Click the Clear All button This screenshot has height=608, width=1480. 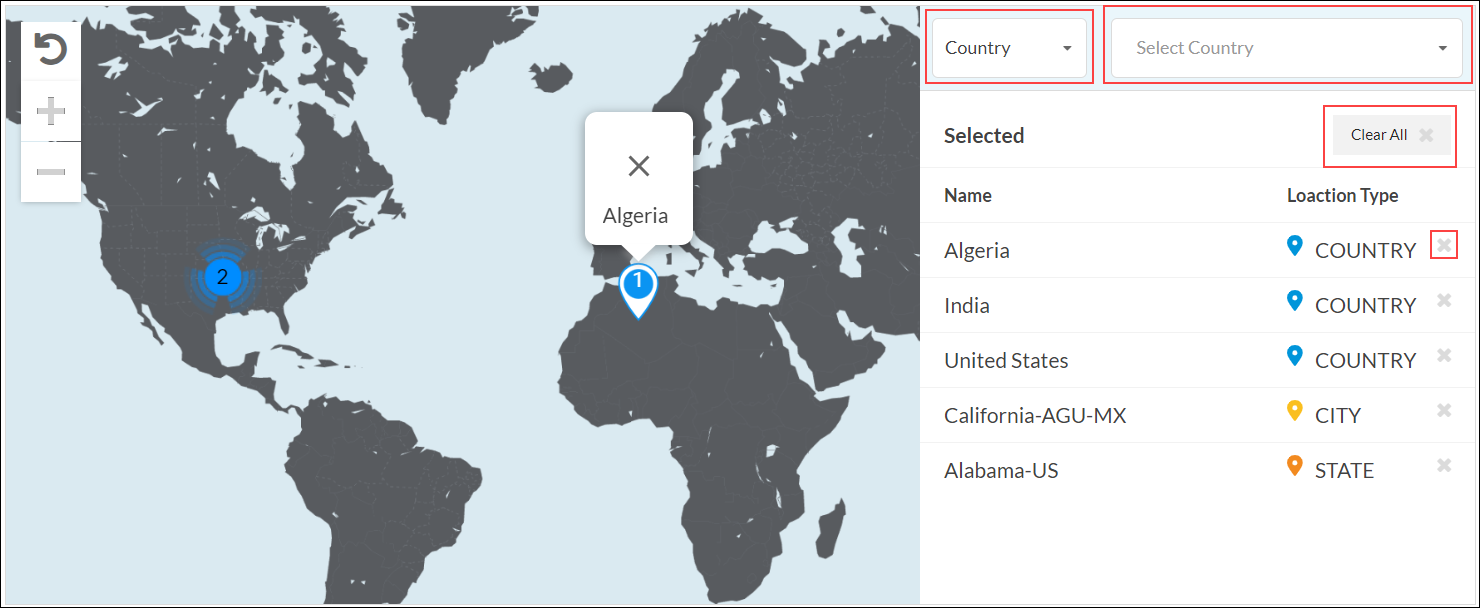pos(1391,135)
